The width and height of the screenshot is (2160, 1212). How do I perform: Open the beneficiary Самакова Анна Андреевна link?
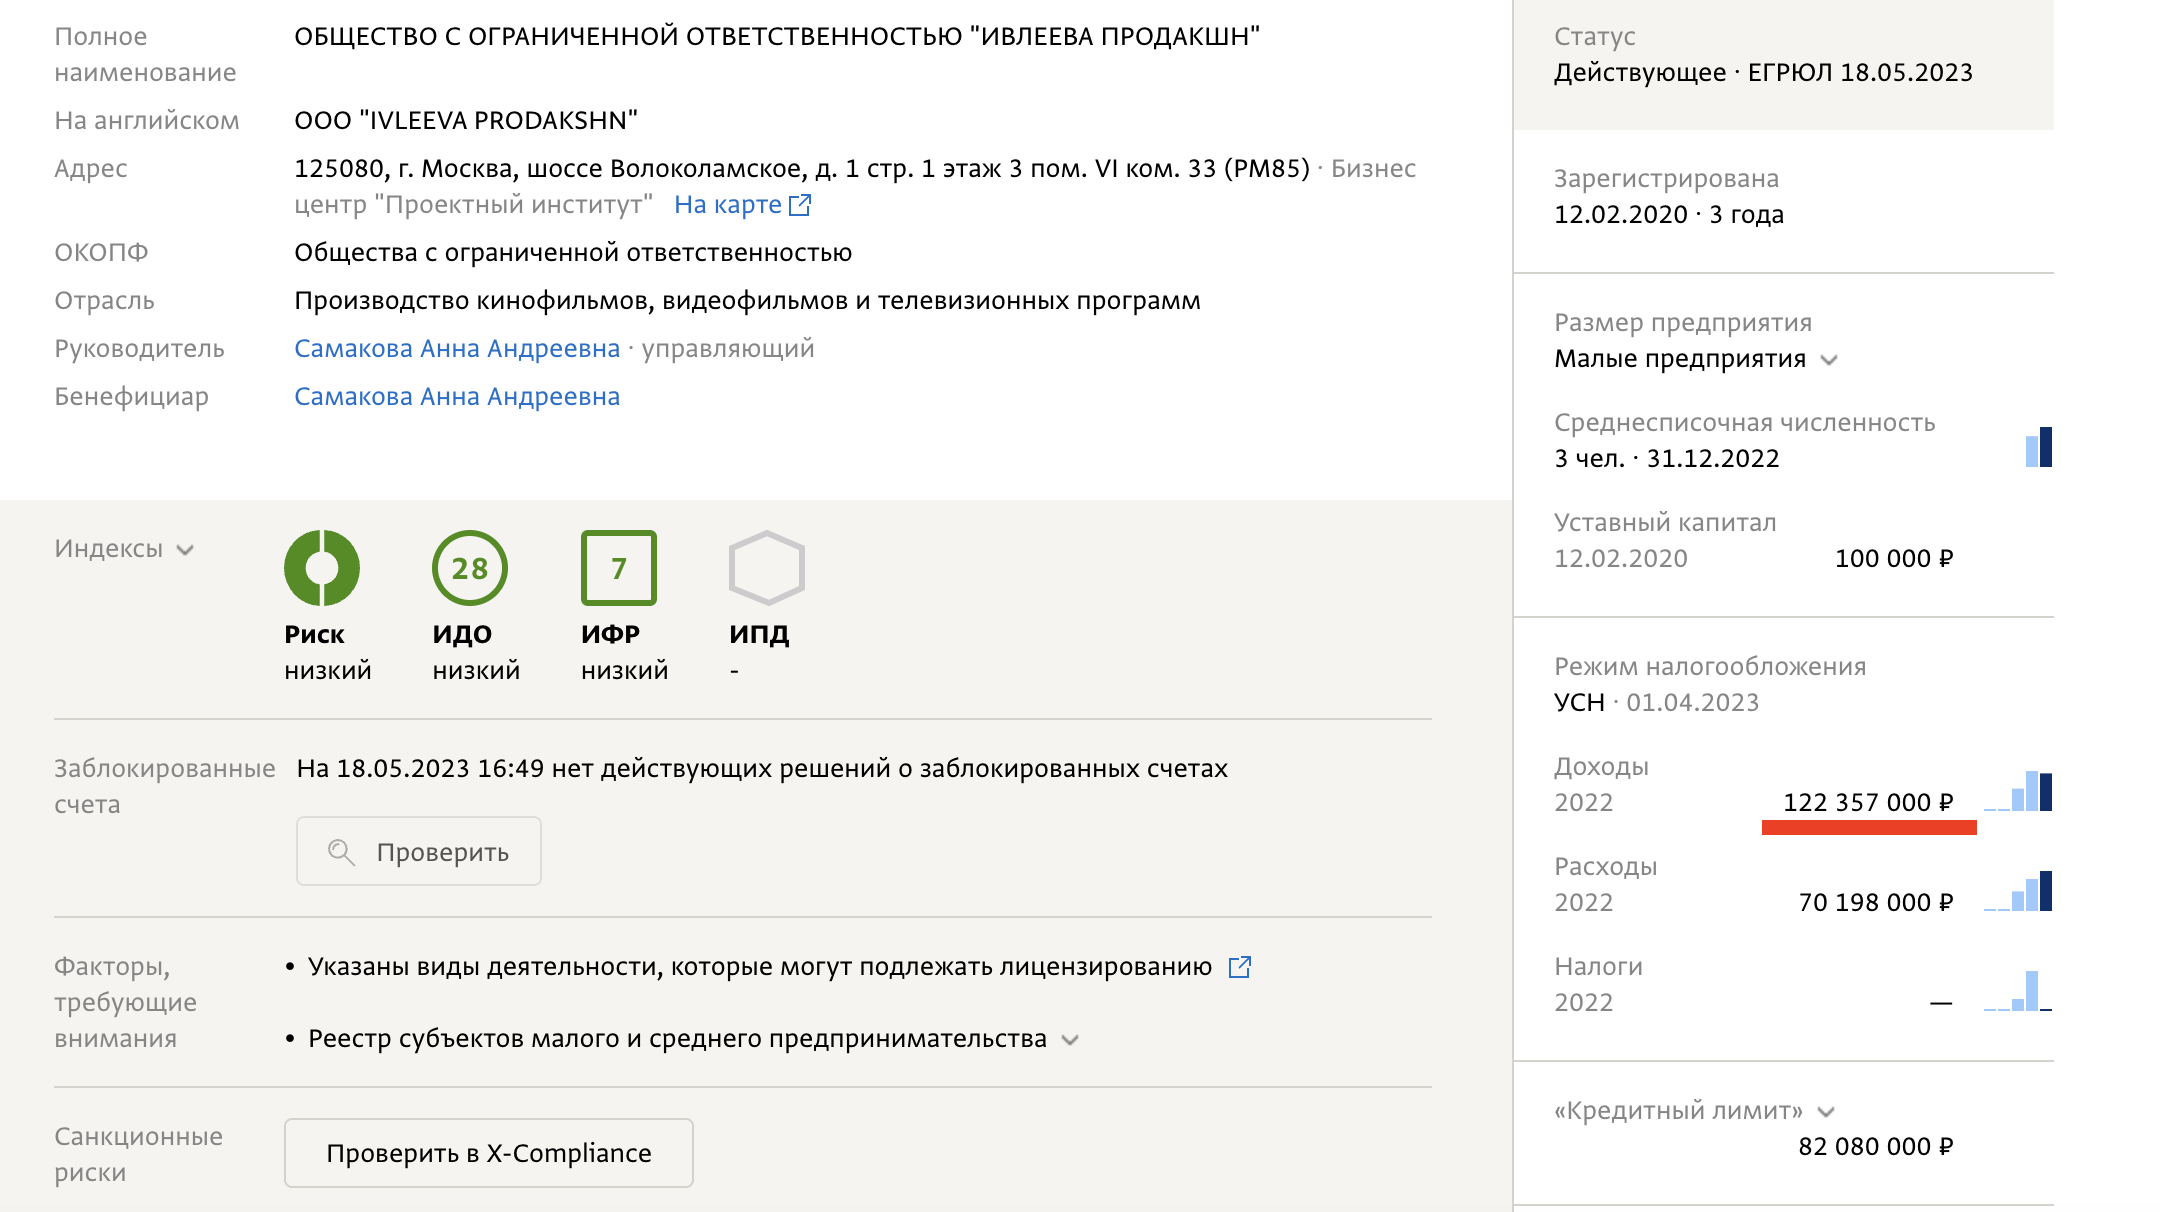tap(456, 396)
